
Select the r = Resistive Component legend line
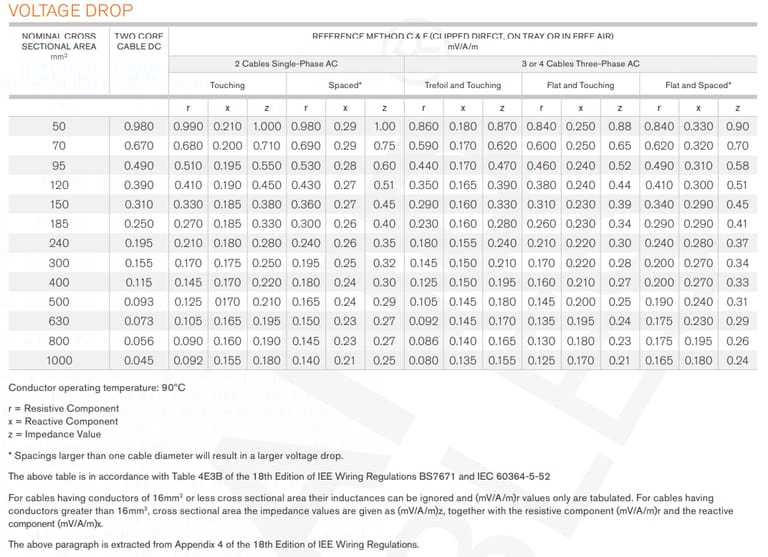point(63,408)
